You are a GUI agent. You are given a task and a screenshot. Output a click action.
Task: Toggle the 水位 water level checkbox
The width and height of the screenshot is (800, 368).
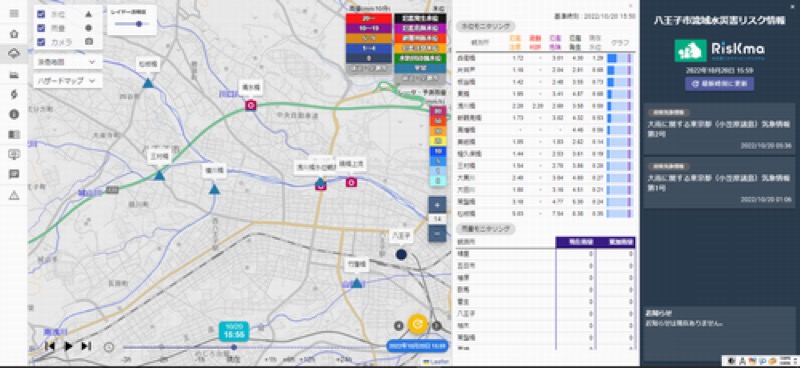(x=41, y=14)
